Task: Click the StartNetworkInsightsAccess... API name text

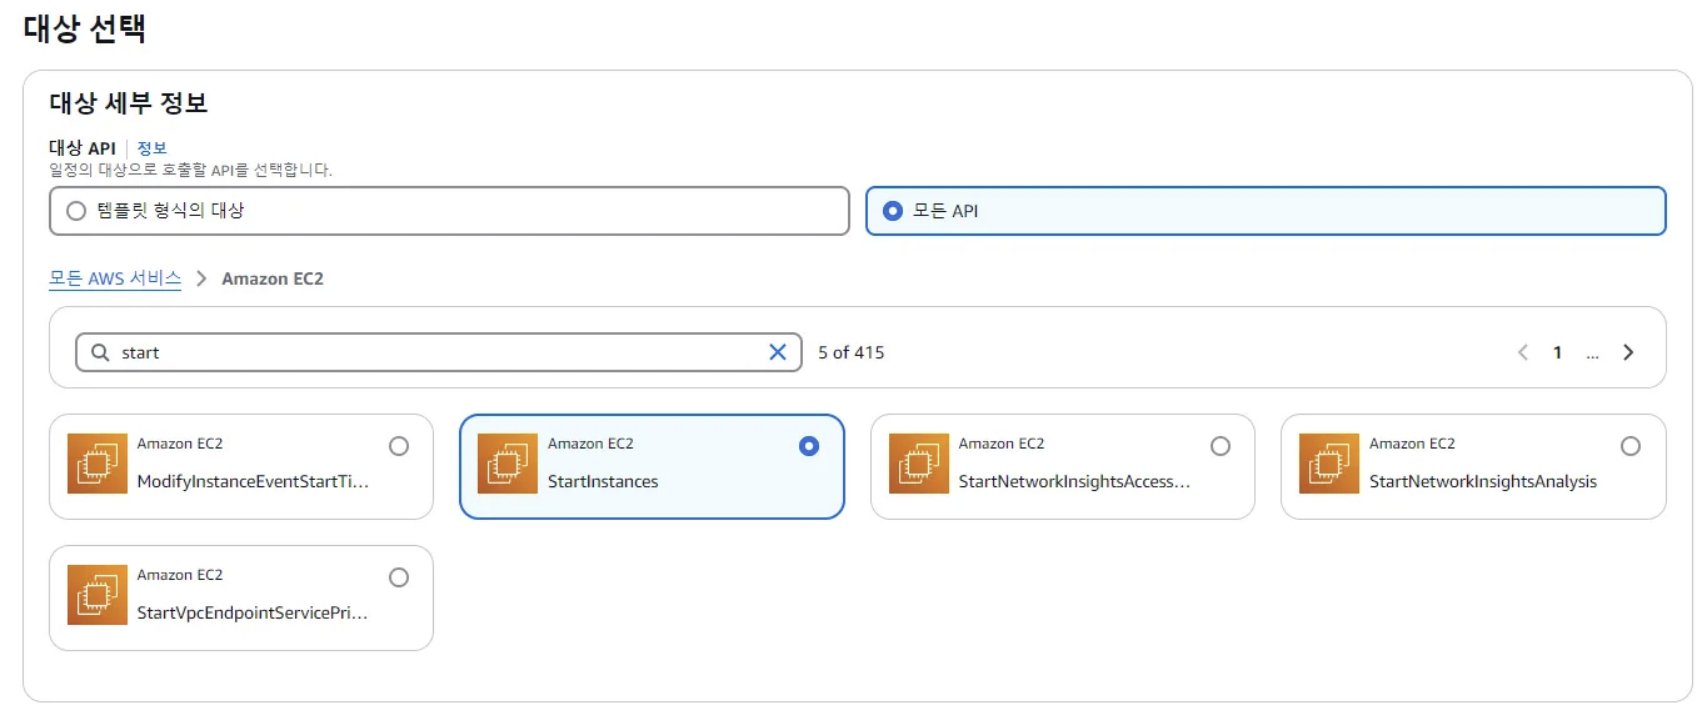Action: (x=1074, y=481)
